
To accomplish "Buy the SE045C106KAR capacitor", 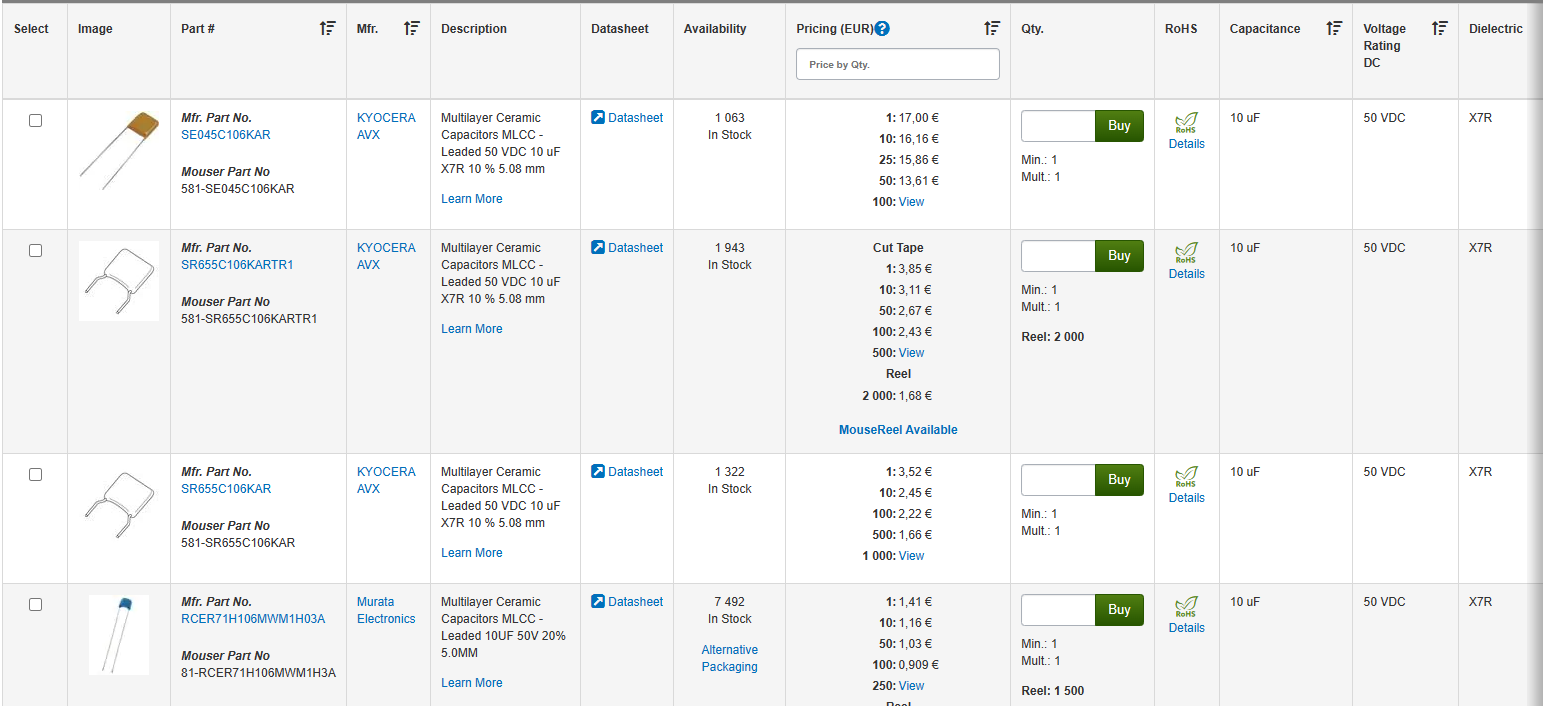I will click(1119, 126).
